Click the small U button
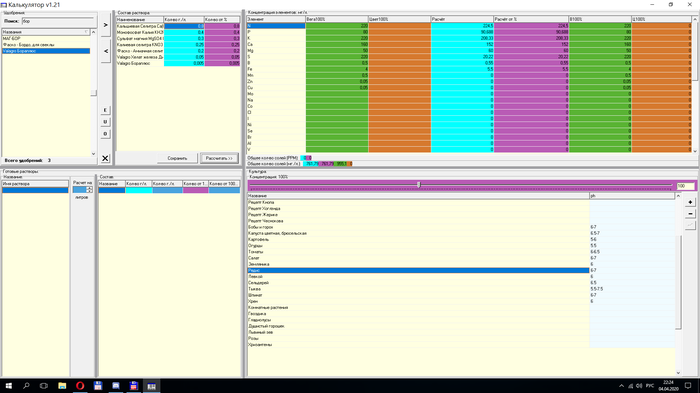This screenshot has height=393, width=700. click(105, 121)
